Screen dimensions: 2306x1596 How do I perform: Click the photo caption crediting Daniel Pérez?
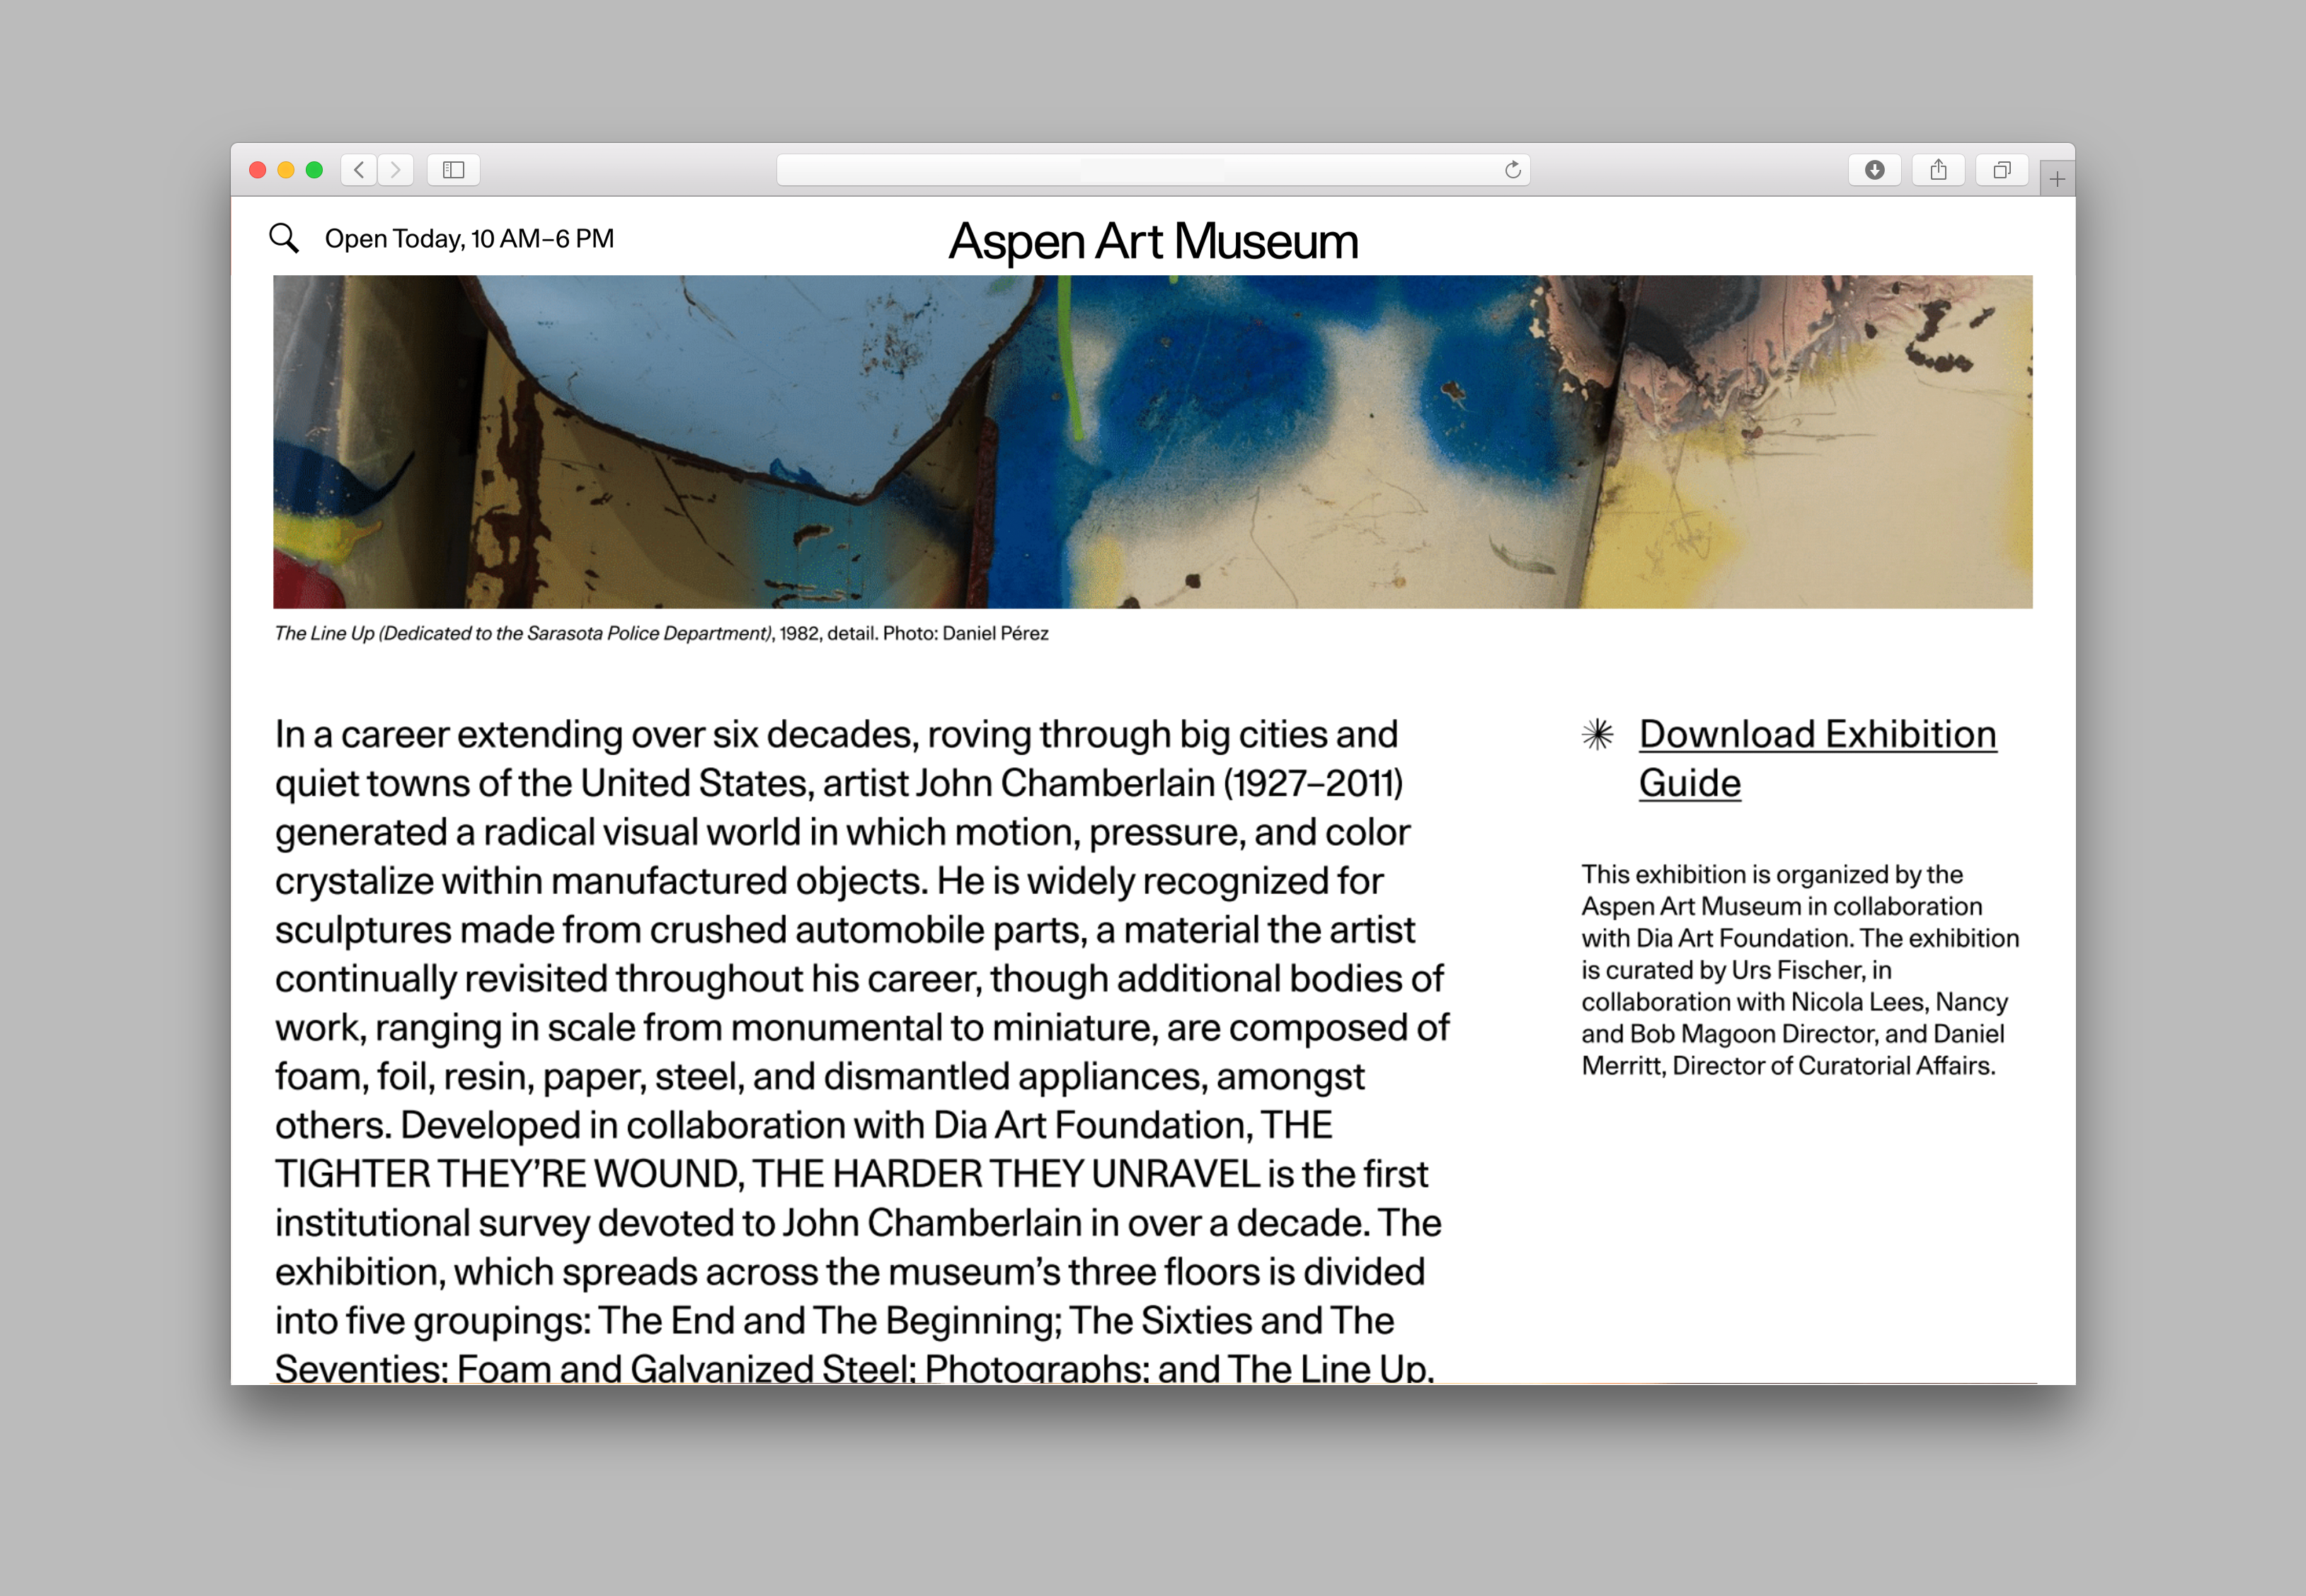click(x=661, y=633)
